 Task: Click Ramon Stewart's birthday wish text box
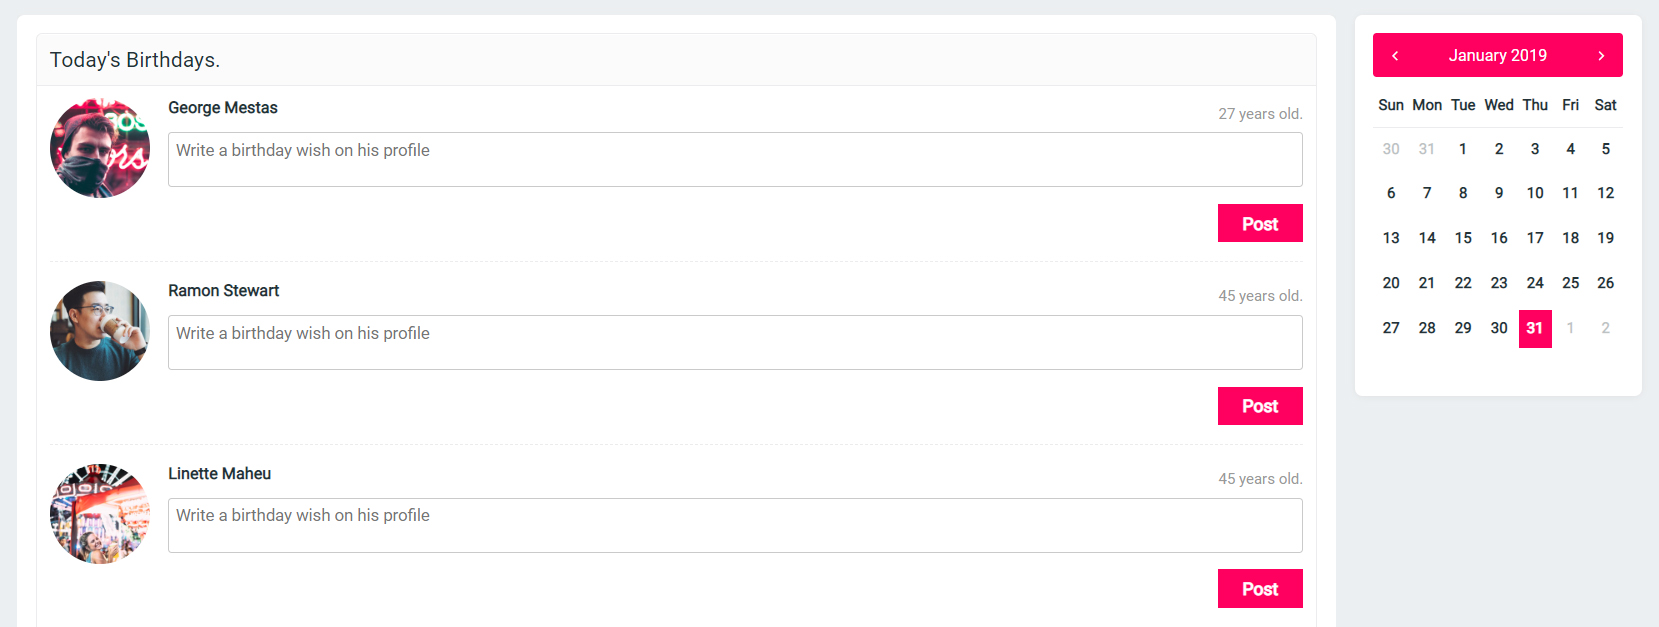(735, 342)
